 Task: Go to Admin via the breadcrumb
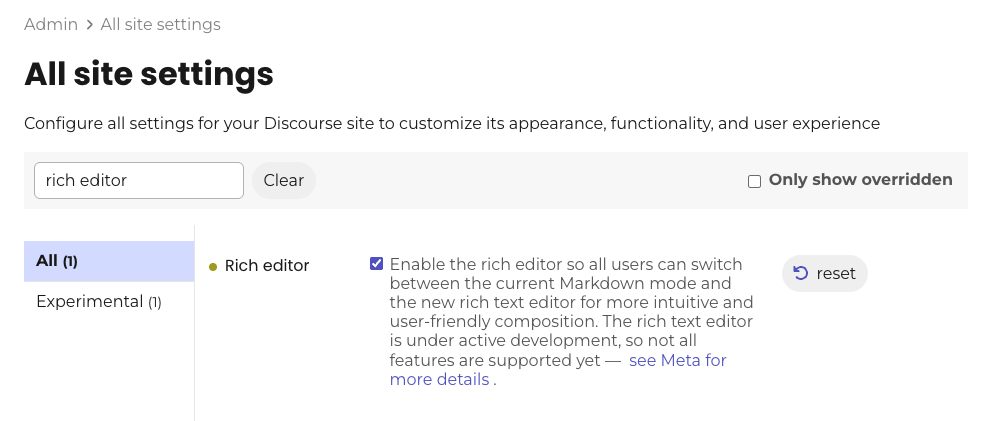coord(51,24)
